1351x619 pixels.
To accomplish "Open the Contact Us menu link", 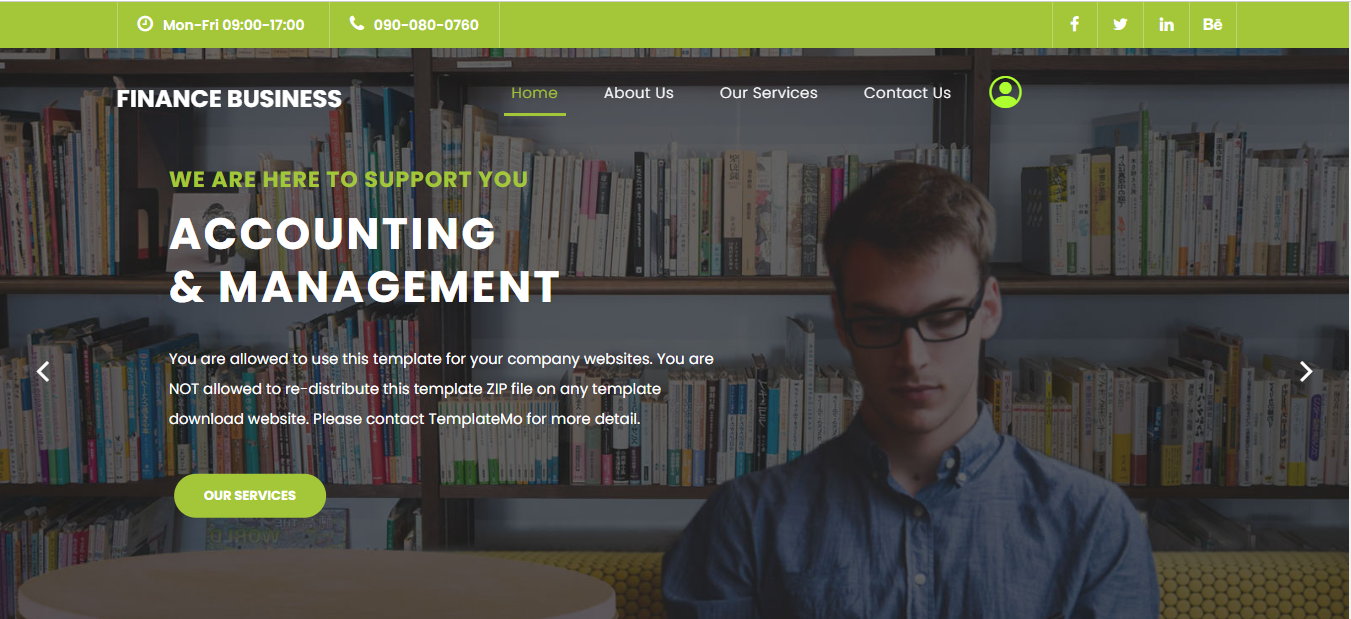I will (x=907, y=93).
